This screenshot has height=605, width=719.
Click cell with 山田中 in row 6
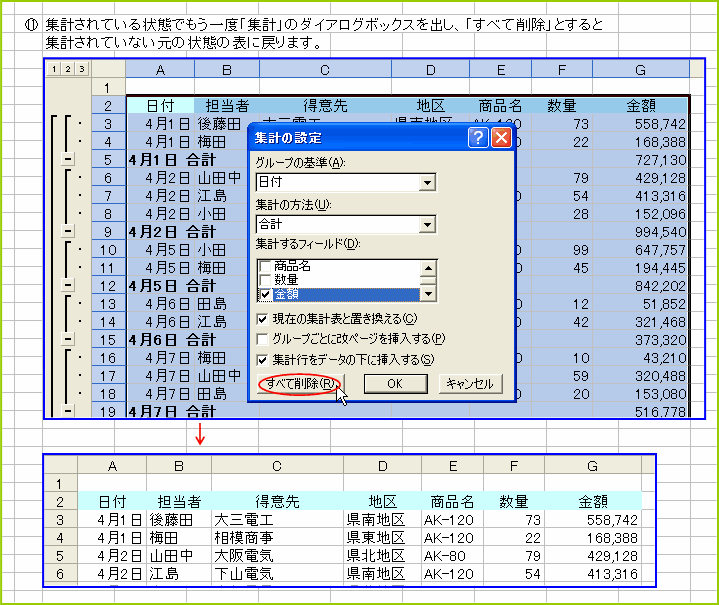(219, 178)
